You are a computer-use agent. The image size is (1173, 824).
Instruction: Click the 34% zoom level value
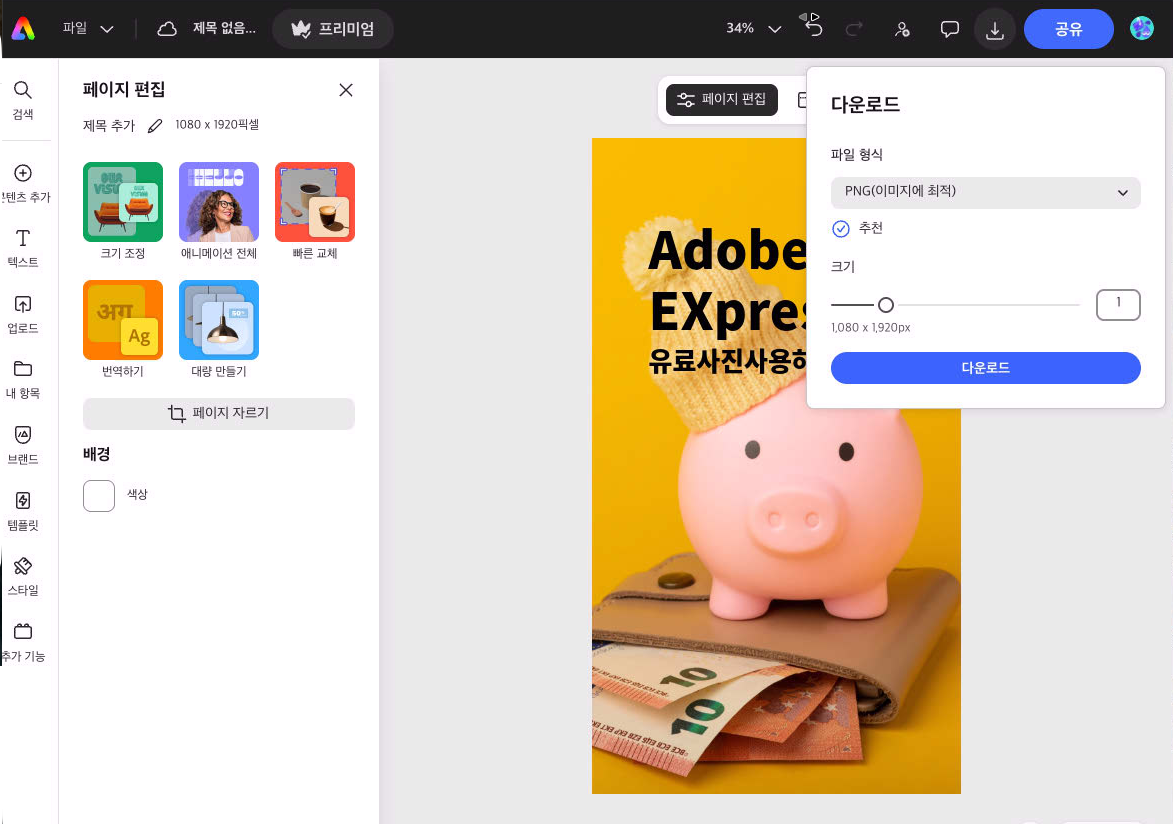(740, 28)
